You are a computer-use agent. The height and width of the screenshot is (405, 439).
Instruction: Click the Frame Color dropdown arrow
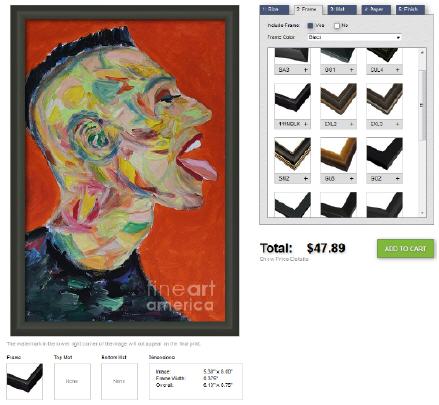pos(398,37)
